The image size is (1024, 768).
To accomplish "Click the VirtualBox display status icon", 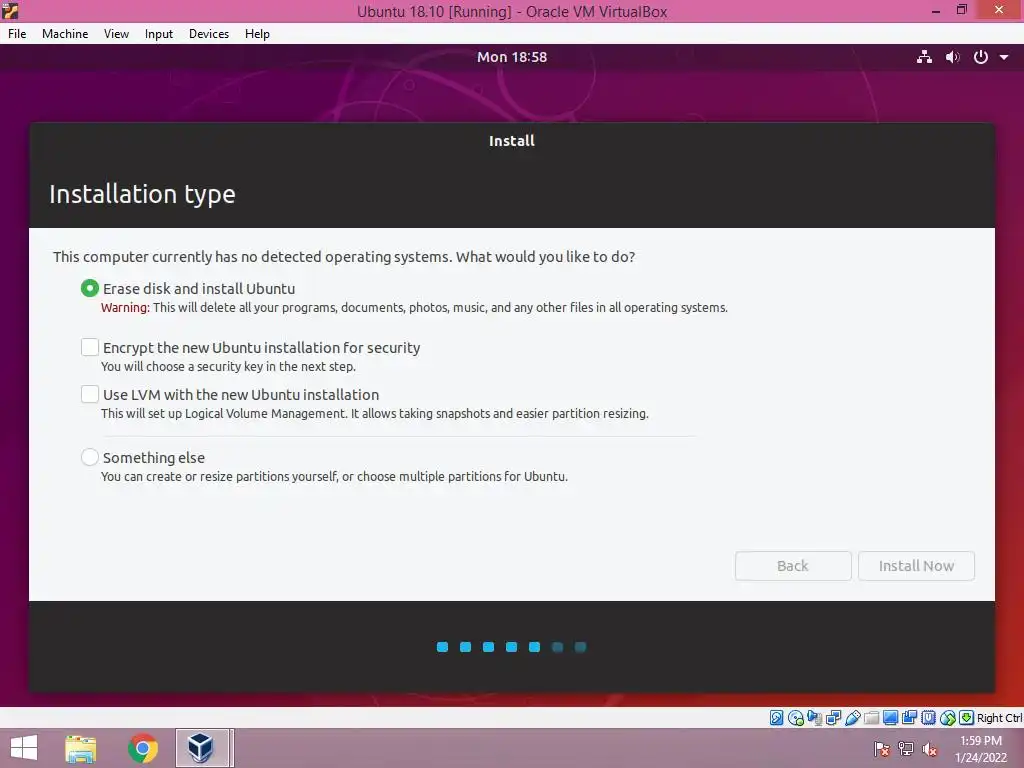I will coord(890,718).
